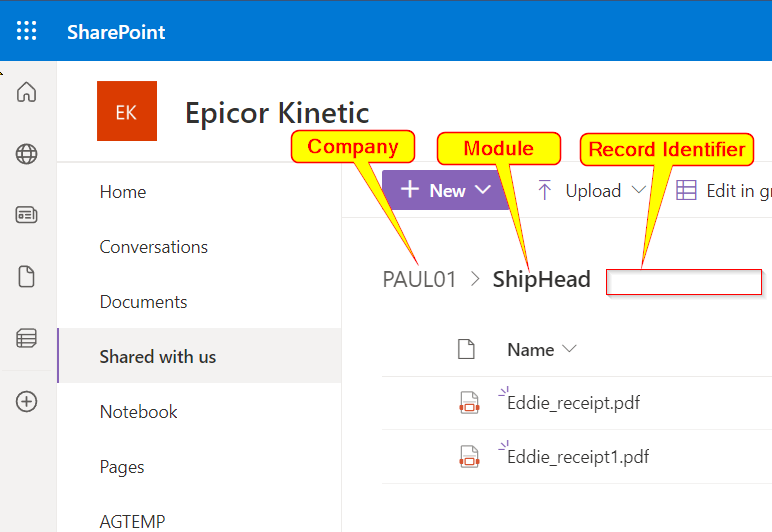Sort by the Name column header
772x532 pixels.
542,350
